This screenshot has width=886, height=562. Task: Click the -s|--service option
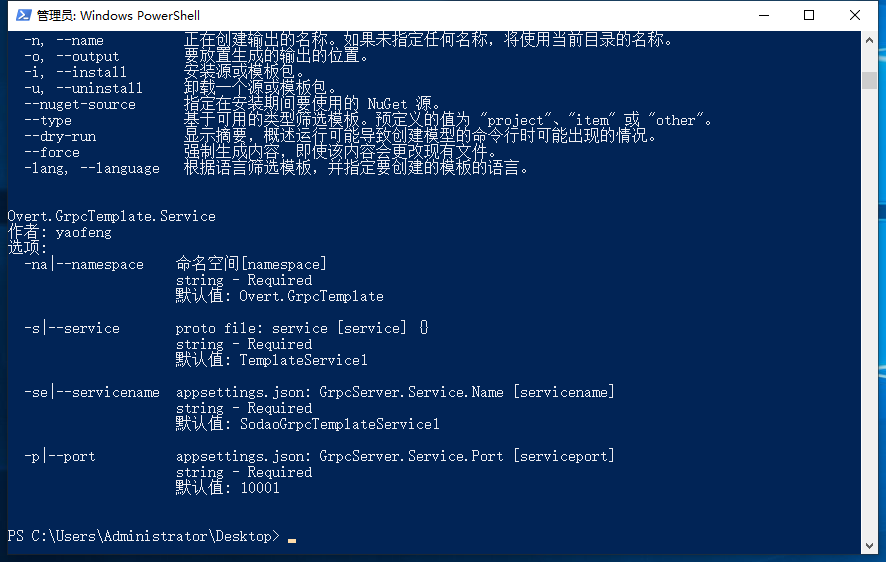pyautogui.click(x=72, y=328)
